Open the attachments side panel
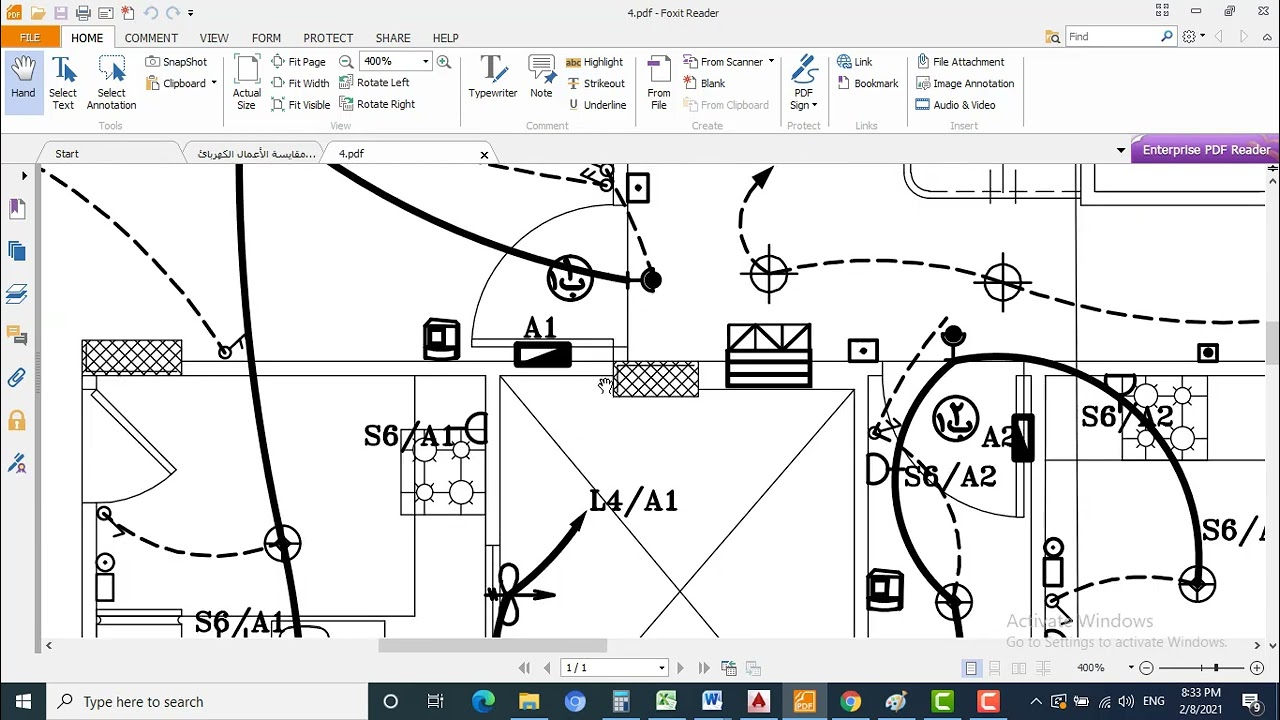Screen dimensions: 1280x720 pyautogui.click(x=16, y=378)
